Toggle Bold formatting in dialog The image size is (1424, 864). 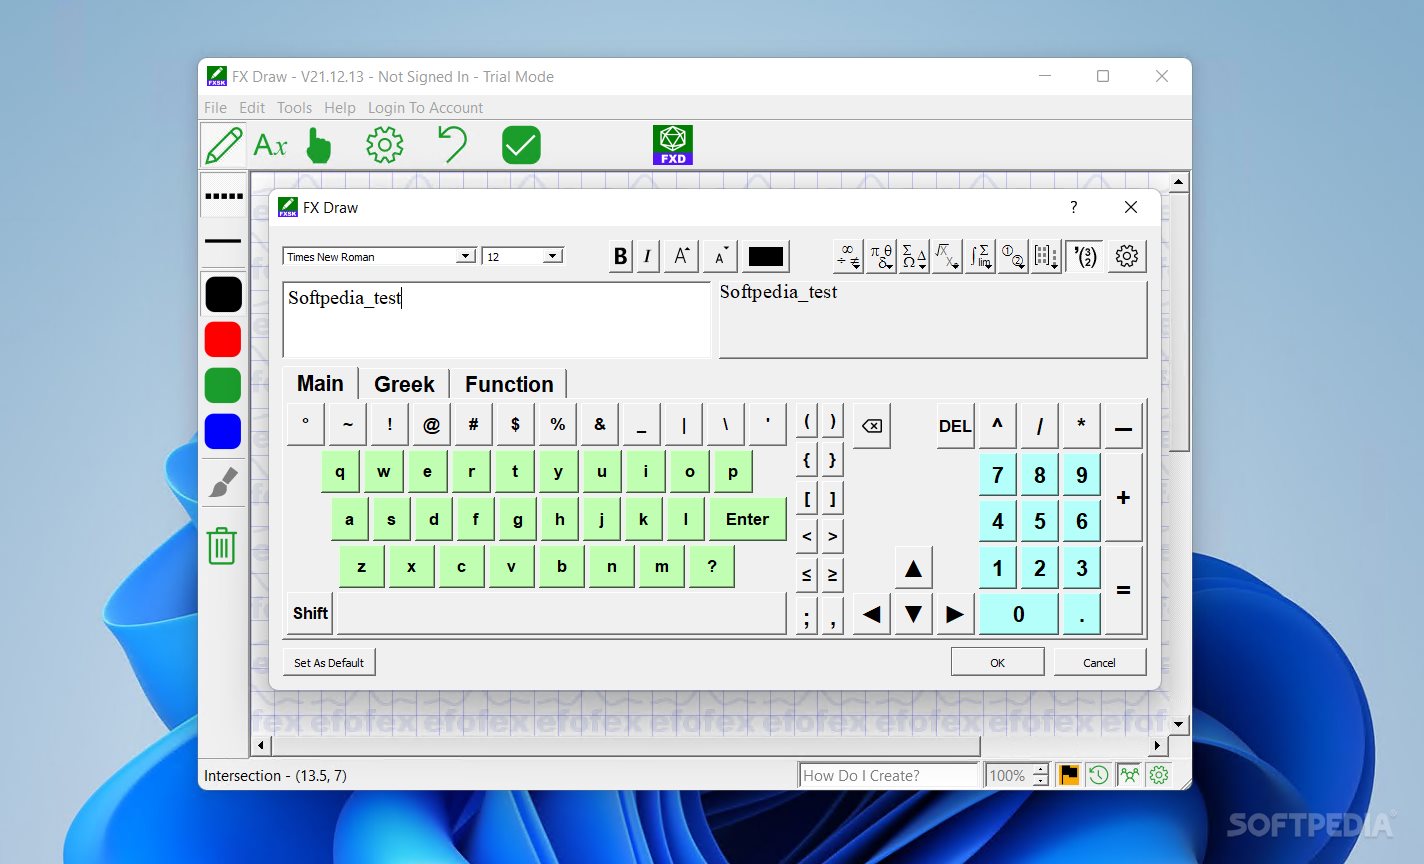tap(620, 257)
